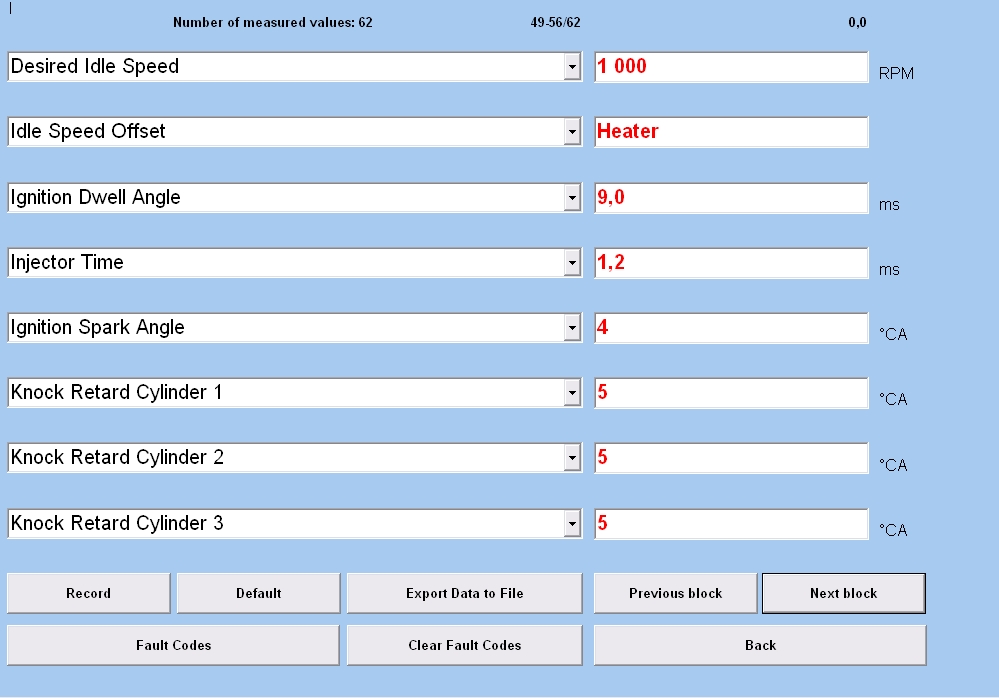999x698 pixels.
Task: Click the ms unit beside Ignition Dwell Angle
Action: tap(889, 205)
